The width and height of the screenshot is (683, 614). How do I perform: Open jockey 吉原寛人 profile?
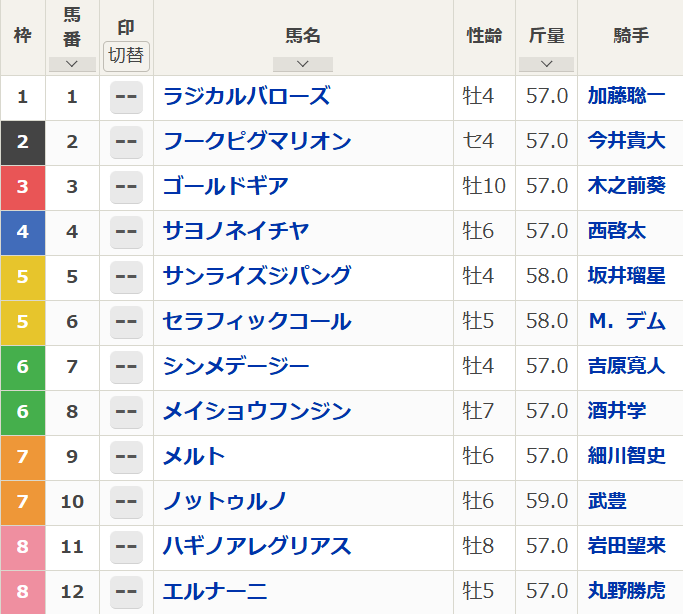626,366
